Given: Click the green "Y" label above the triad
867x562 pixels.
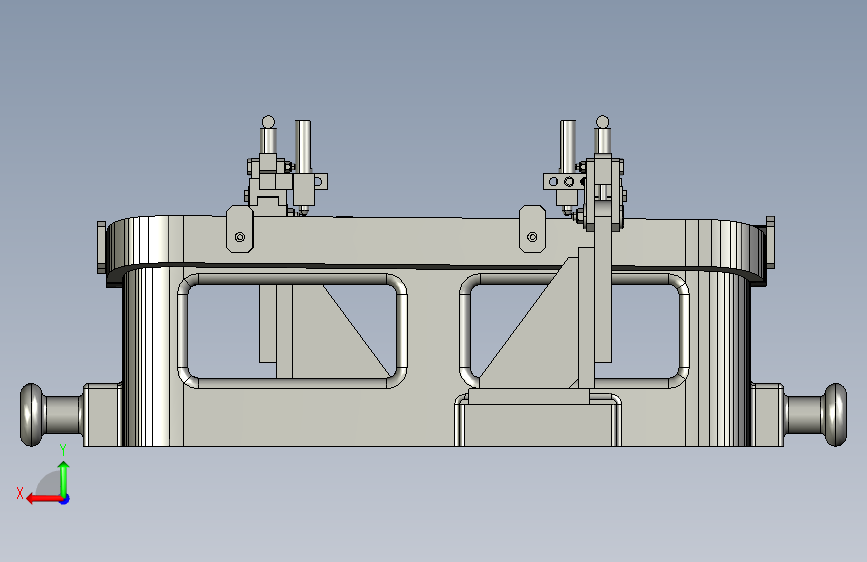Looking at the screenshot, I should point(63,450).
